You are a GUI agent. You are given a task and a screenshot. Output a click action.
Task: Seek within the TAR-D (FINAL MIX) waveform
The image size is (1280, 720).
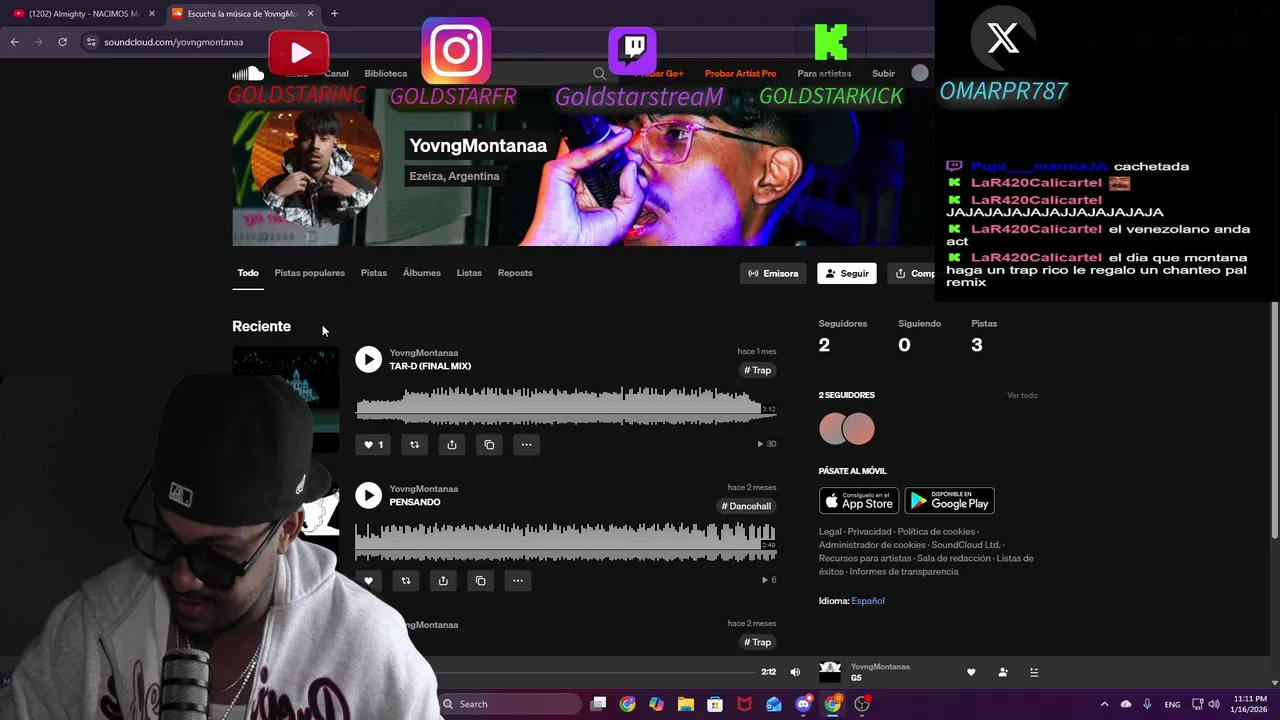pyautogui.click(x=566, y=406)
